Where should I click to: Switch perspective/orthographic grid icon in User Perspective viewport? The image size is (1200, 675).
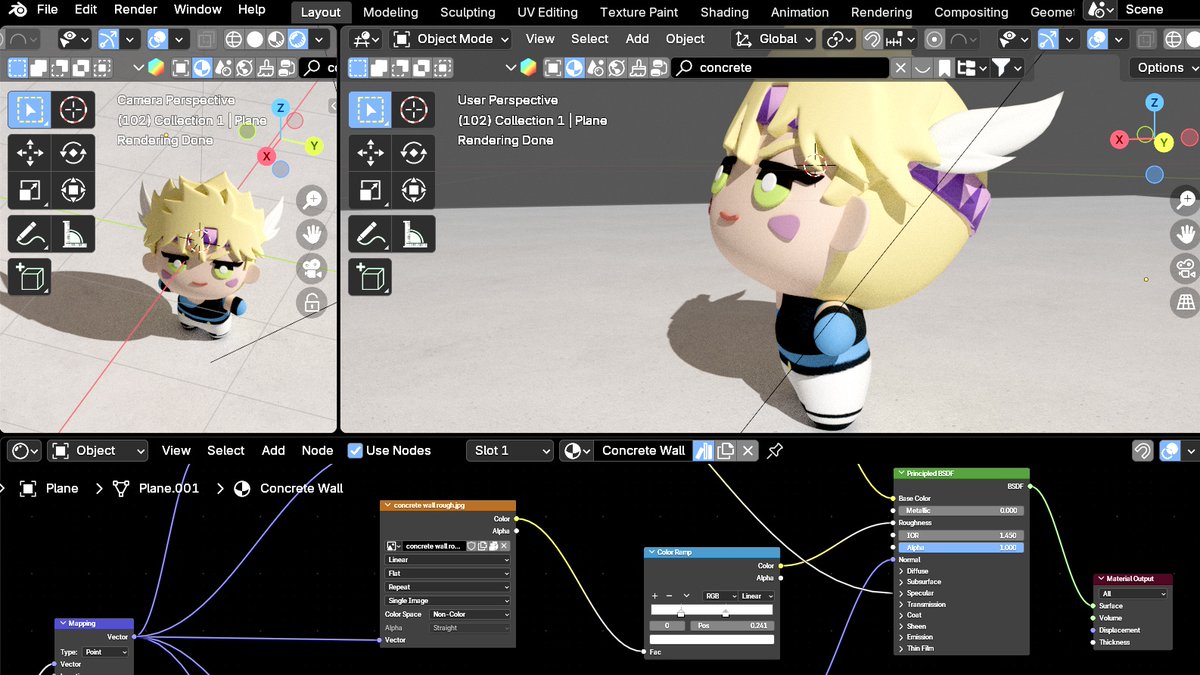point(1186,302)
